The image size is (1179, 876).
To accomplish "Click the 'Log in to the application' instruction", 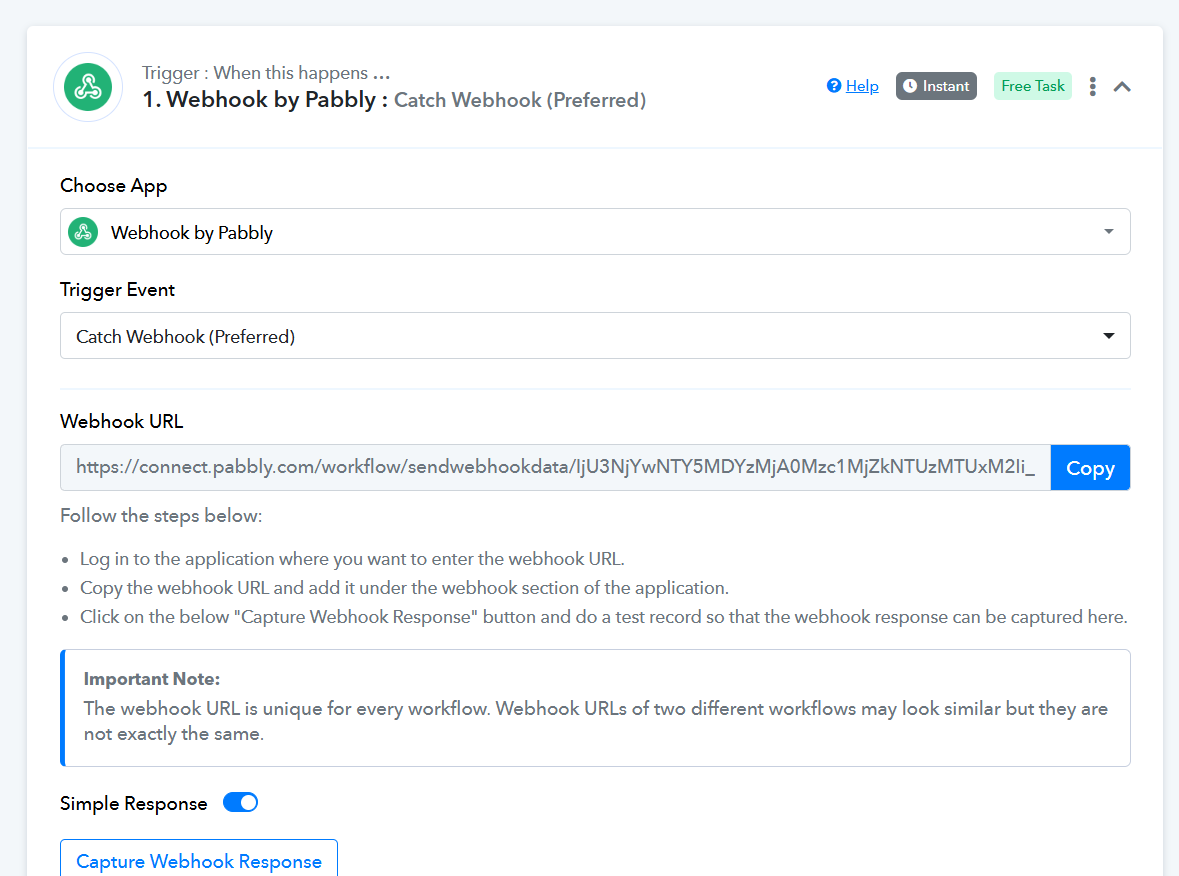I will (x=352, y=559).
